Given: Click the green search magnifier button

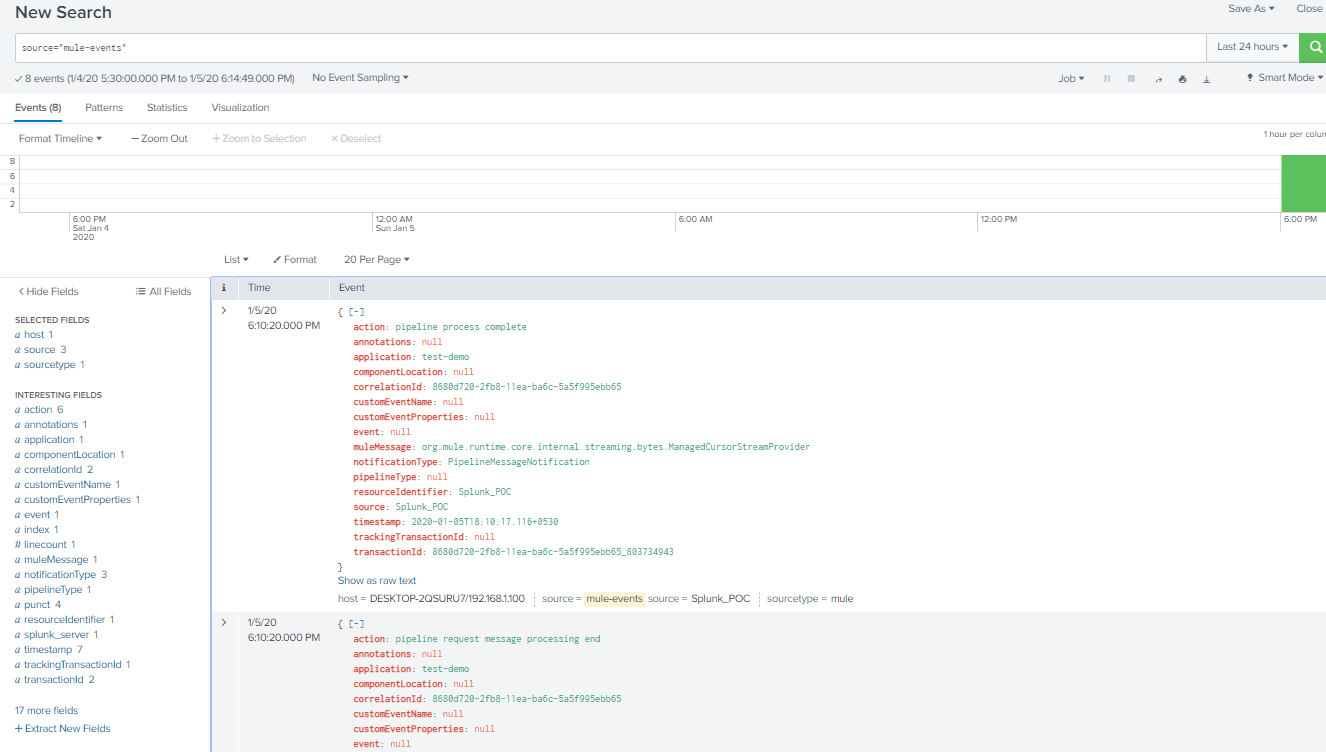Looking at the screenshot, I should coord(1312,47).
